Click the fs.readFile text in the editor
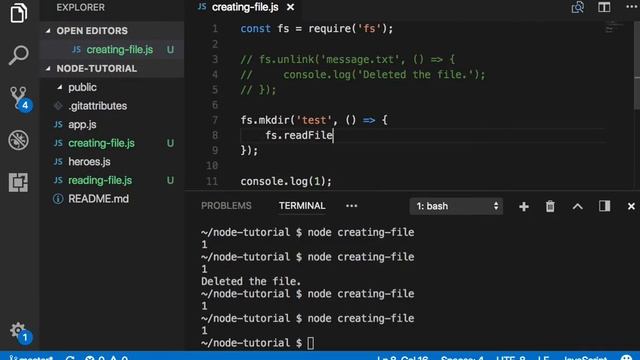 coord(299,135)
